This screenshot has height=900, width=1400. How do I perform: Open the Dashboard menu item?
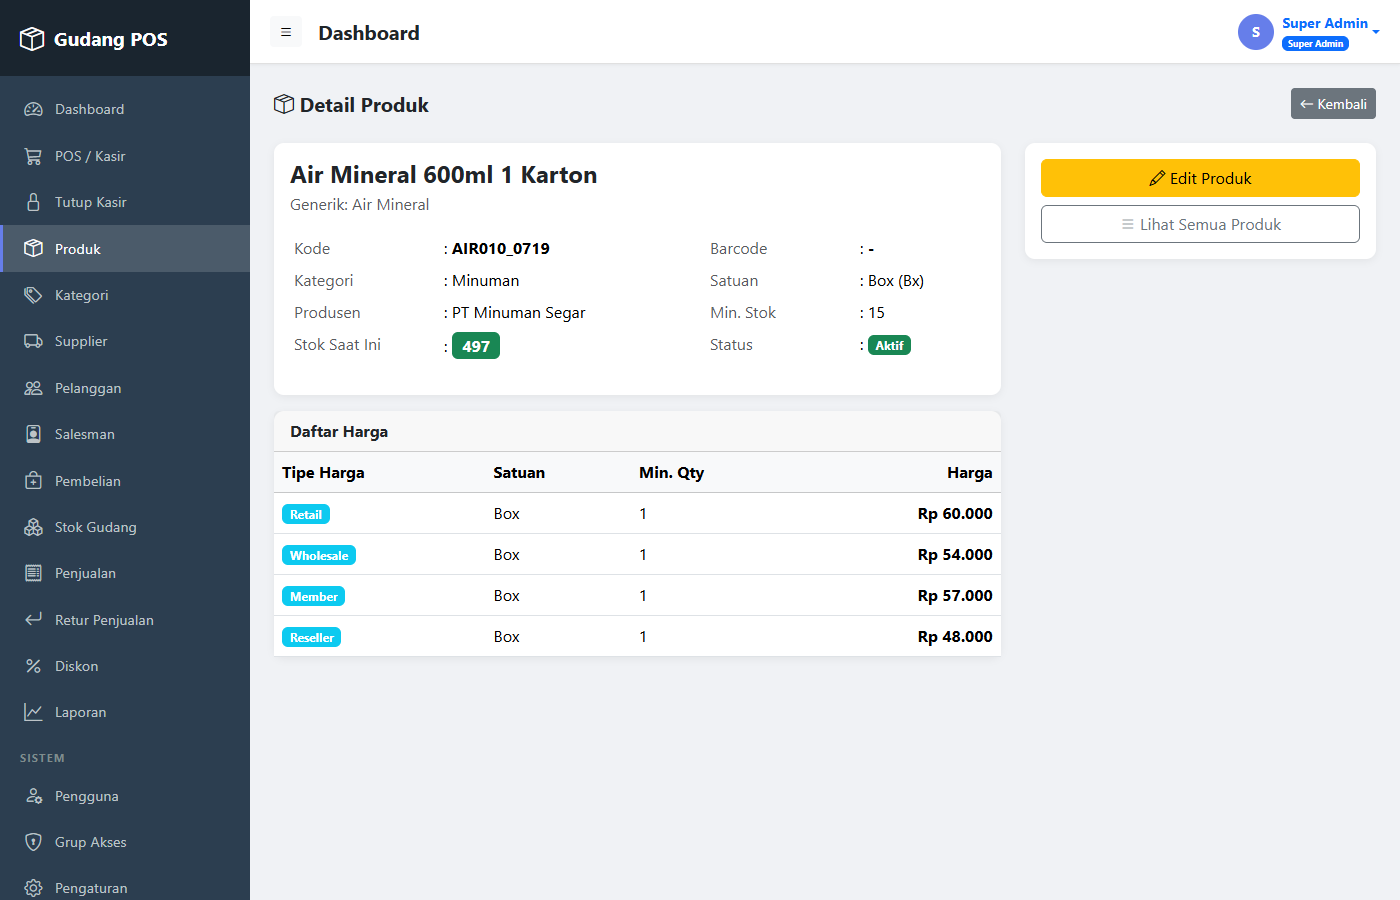pos(125,109)
